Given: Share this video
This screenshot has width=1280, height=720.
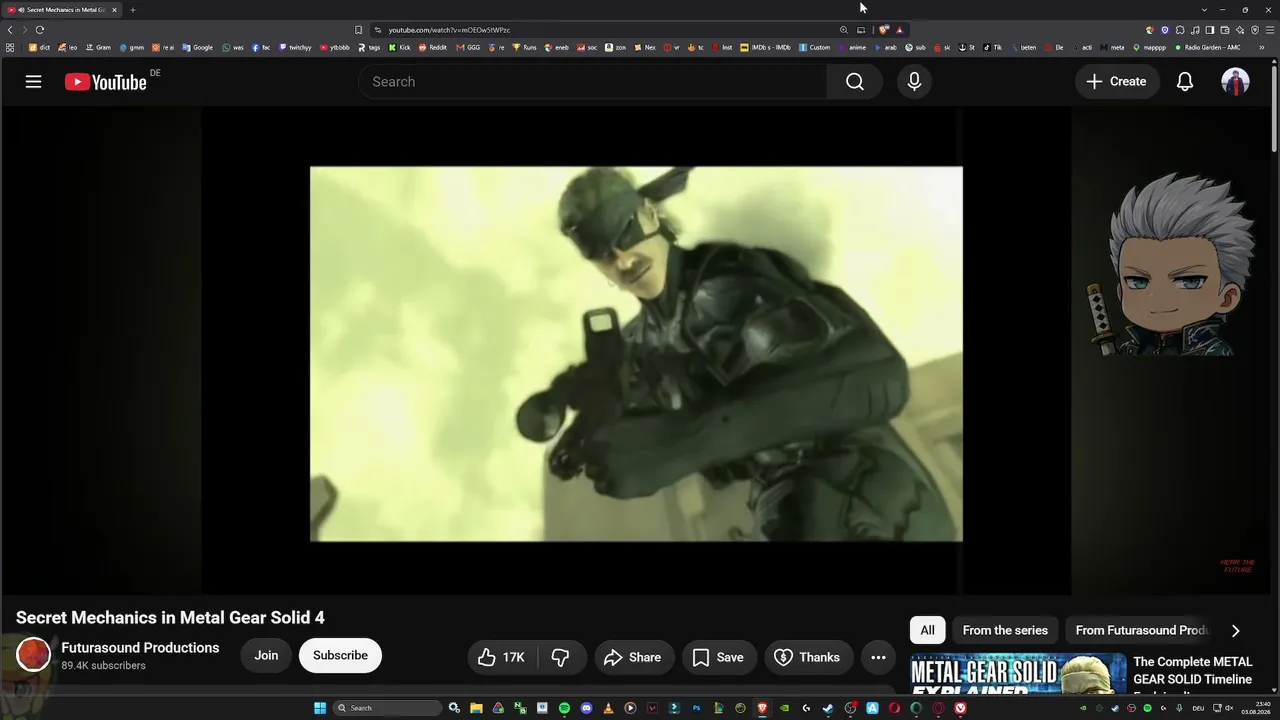Looking at the screenshot, I should 634,657.
